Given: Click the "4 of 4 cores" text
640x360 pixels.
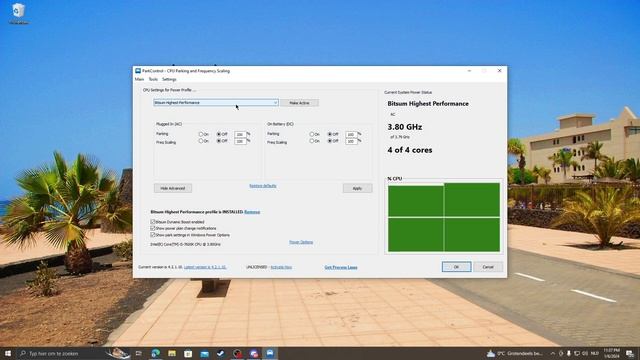Looking at the screenshot, I should 410,150.
